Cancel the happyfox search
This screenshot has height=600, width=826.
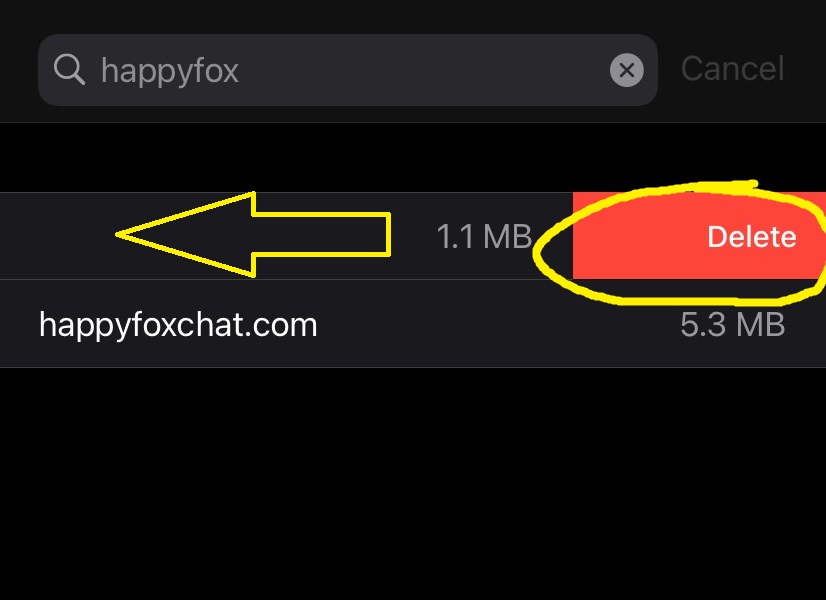(x=733, y=68)
